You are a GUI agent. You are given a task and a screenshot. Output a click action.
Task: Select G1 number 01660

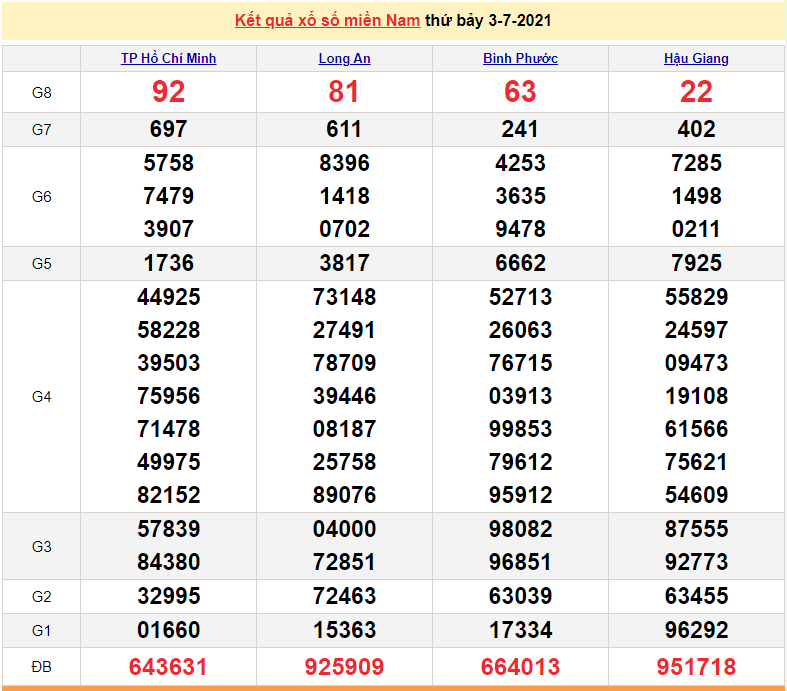click(169, 631)
